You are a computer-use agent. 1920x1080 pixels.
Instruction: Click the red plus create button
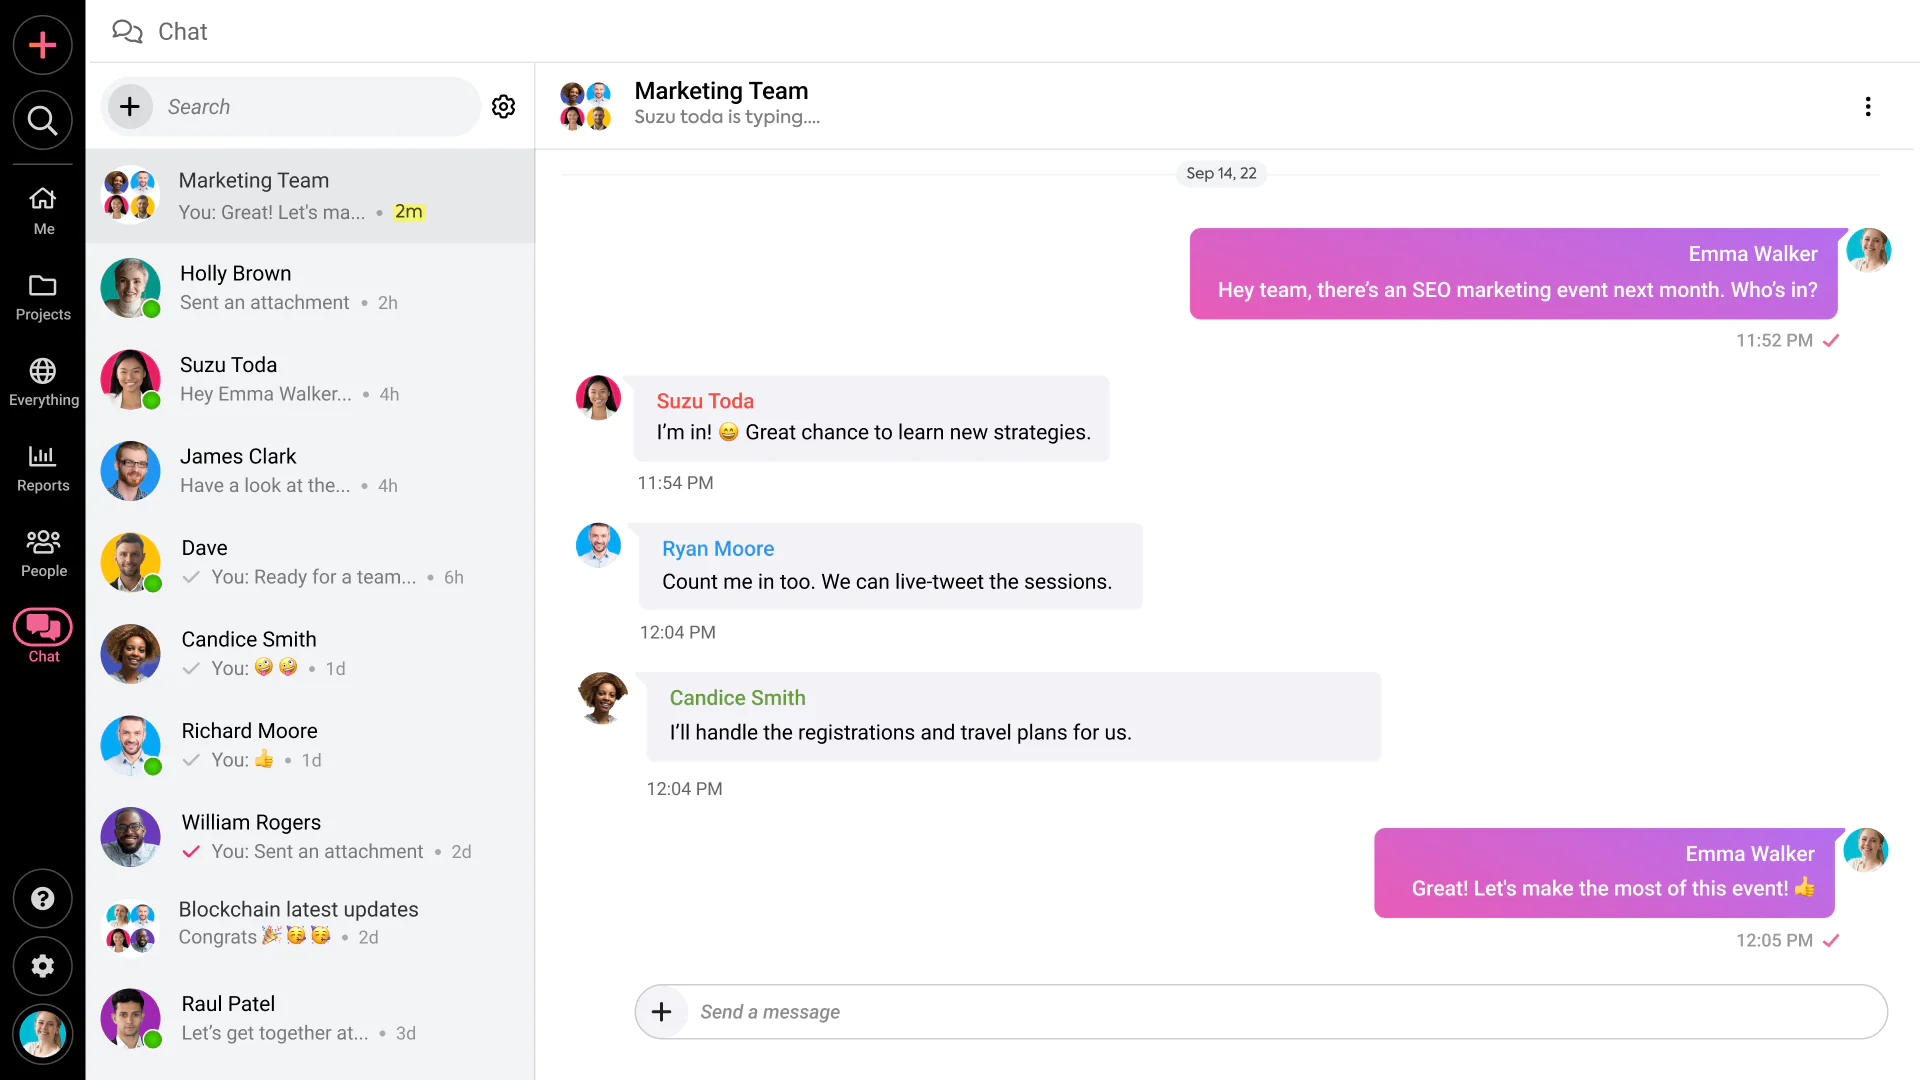pos(42,45)
